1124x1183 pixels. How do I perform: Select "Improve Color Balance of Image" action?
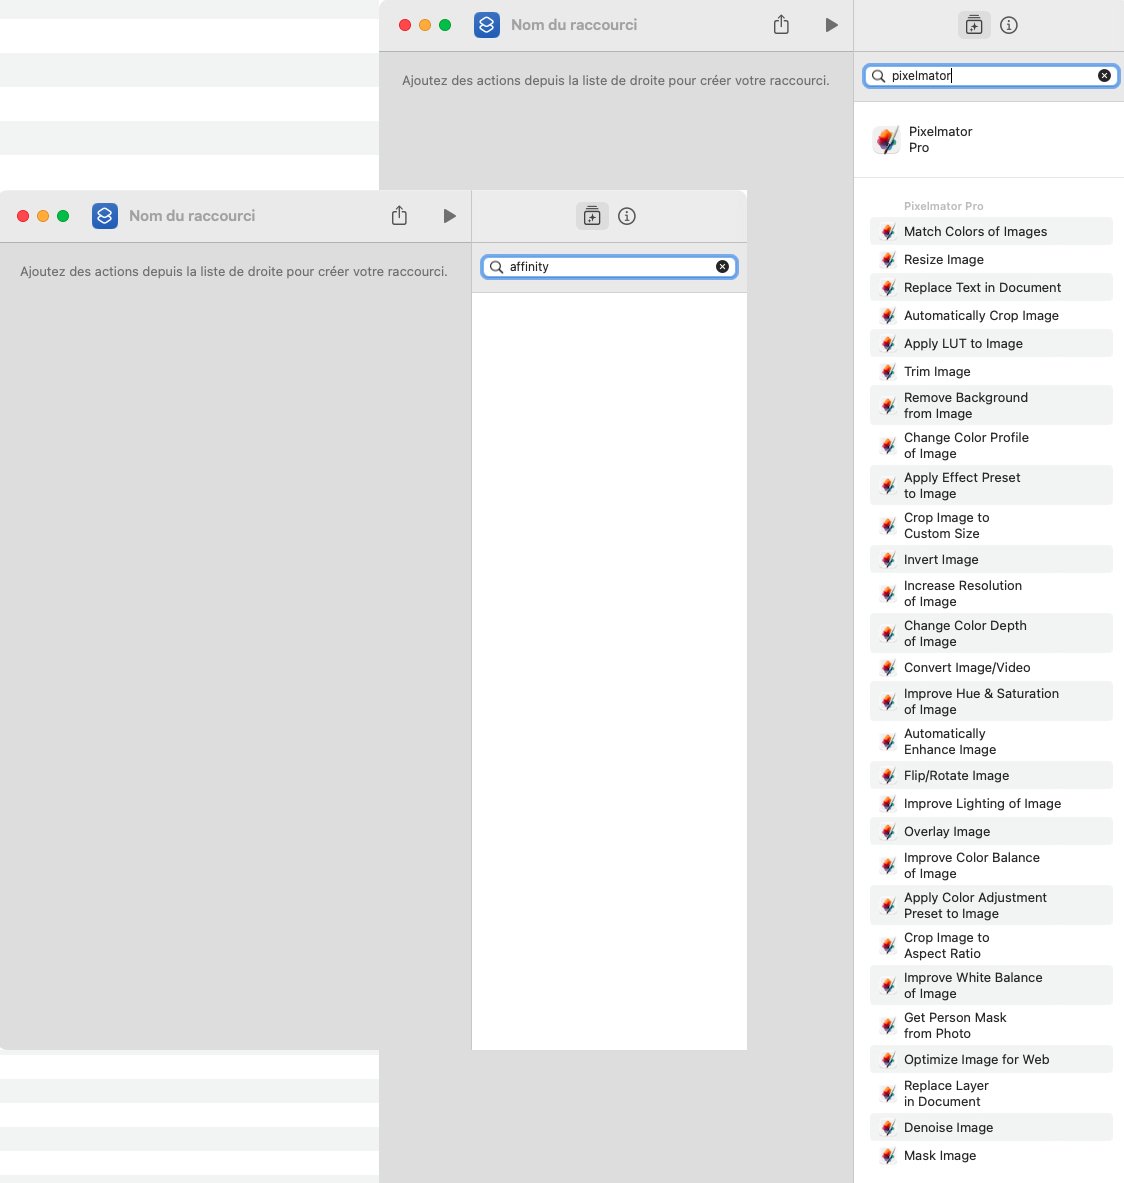[991, 865]
